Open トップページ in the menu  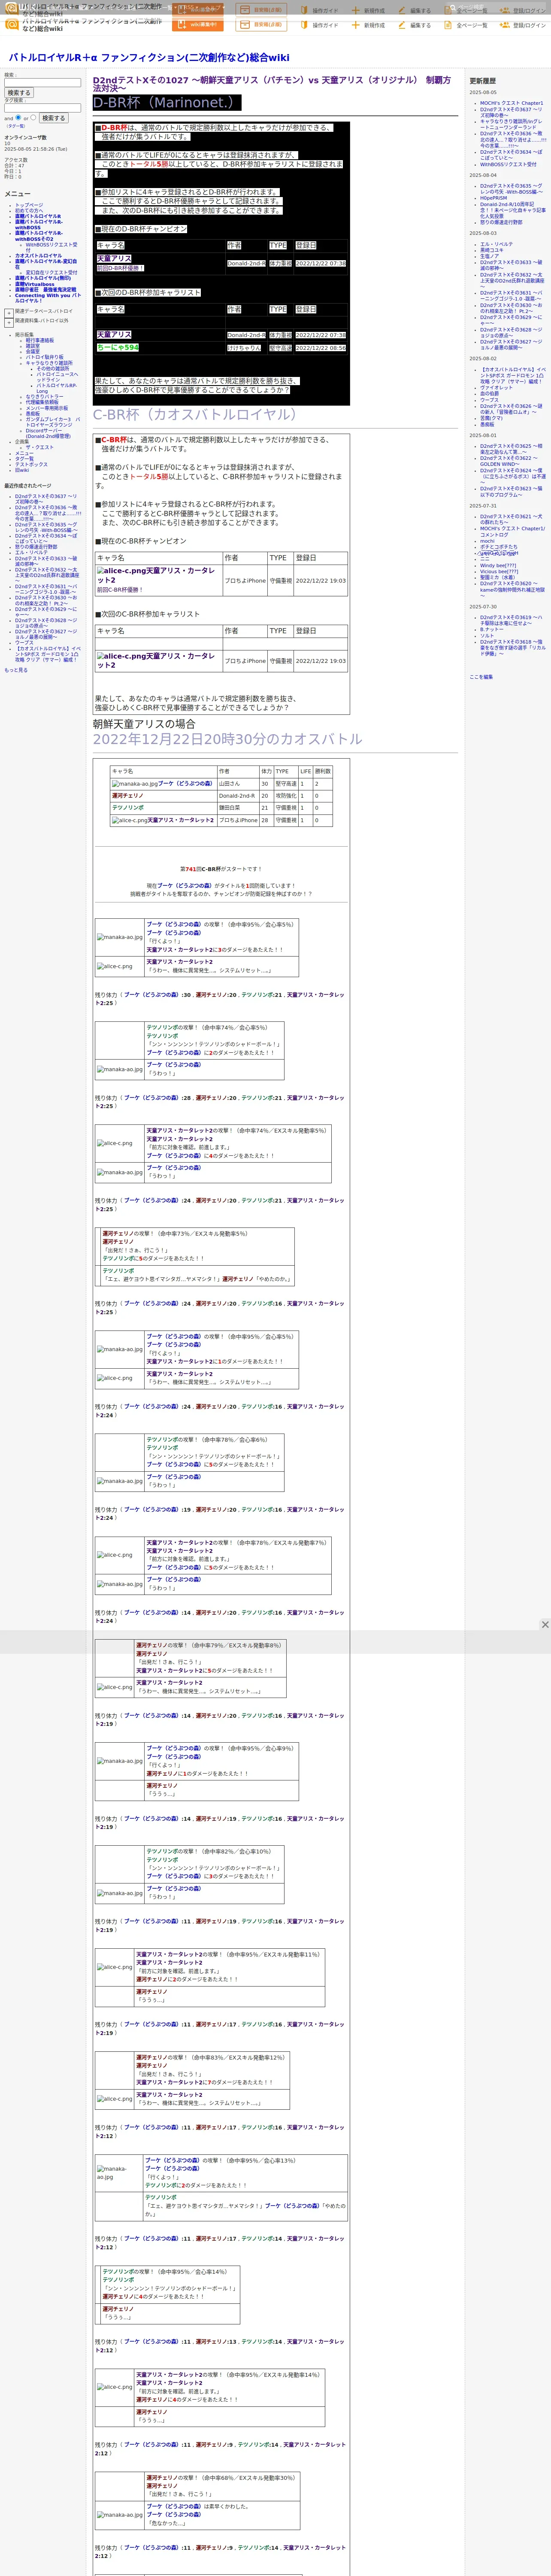pyautogui.click(x=29, y=205)
